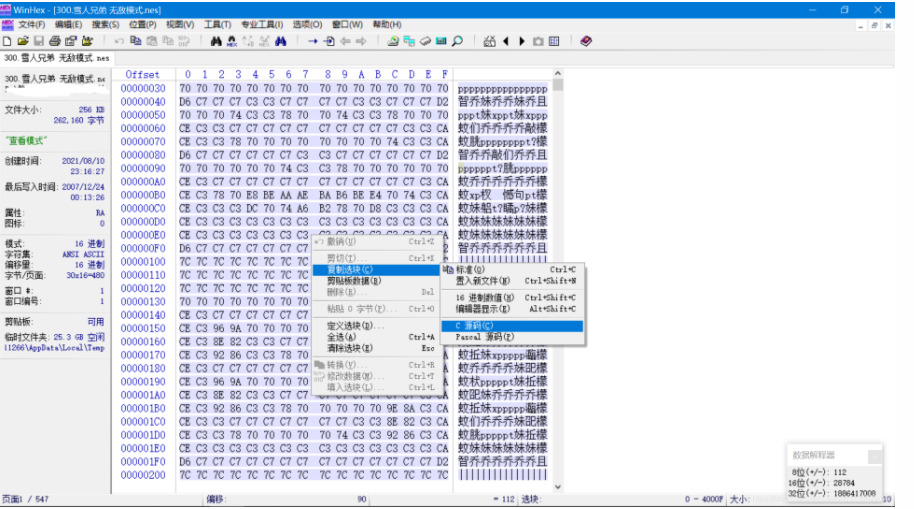Click the 临时文件夹 free space entry
This screenshot has height=509, width=914.
point(54,337)
